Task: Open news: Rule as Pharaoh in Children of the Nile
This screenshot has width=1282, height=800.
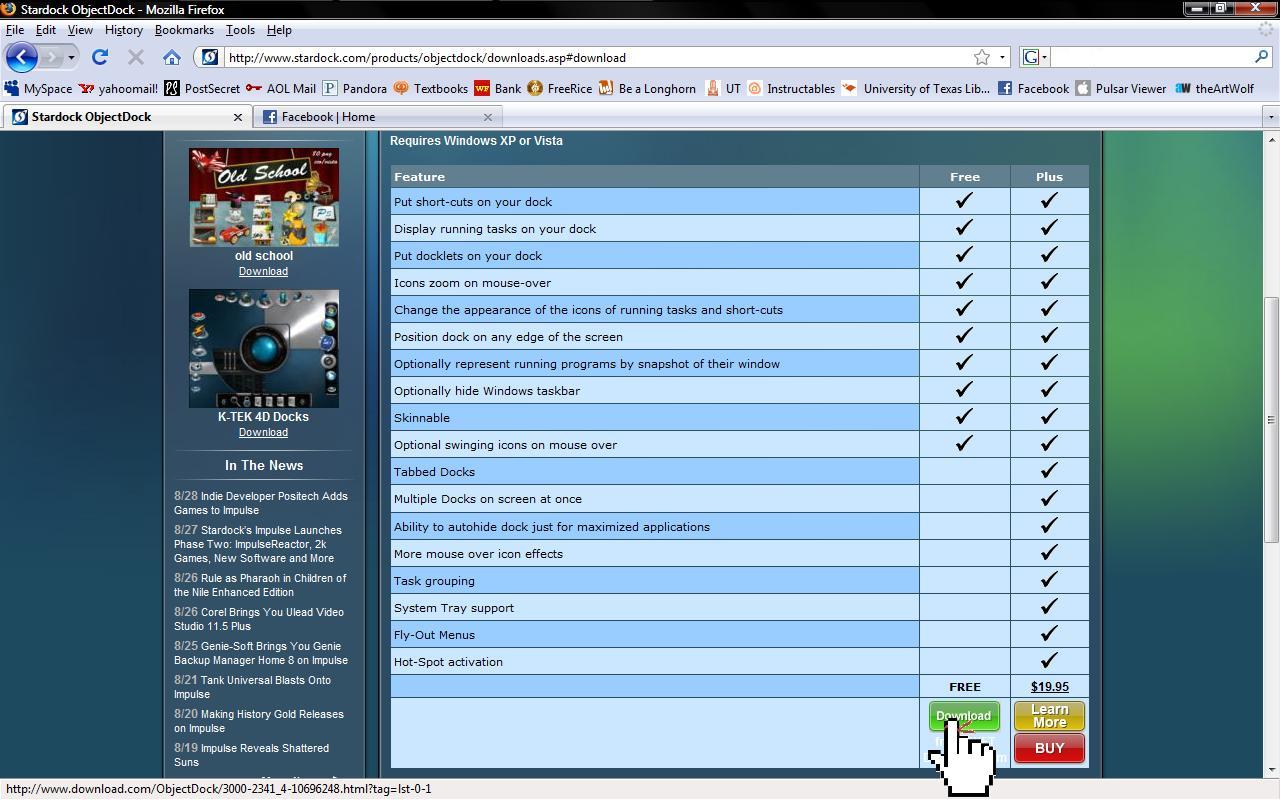Action: point(260,585)
